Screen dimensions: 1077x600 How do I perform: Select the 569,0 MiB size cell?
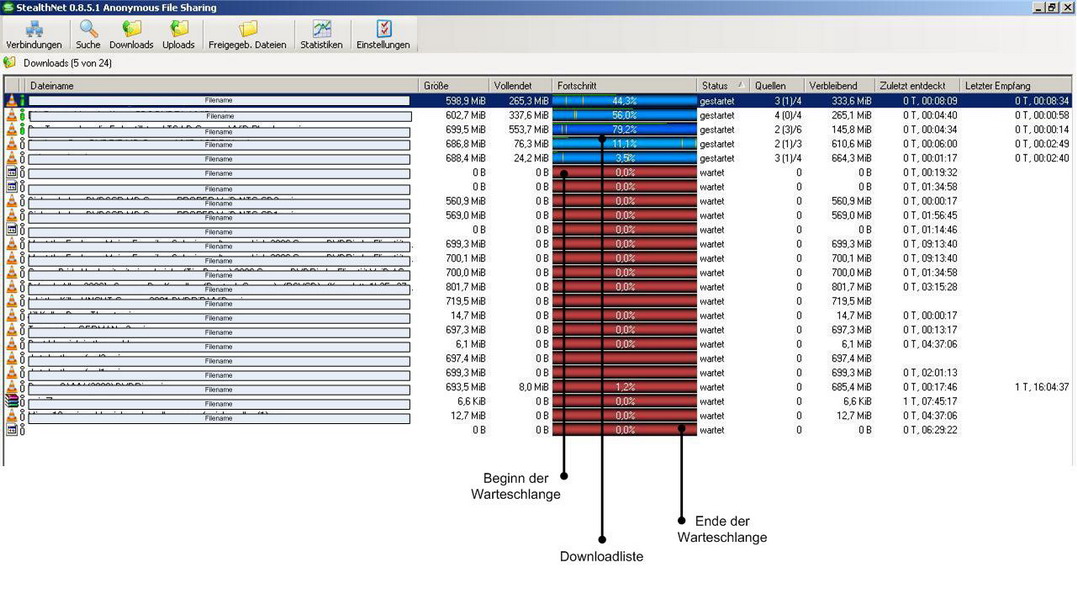(466, 216)
